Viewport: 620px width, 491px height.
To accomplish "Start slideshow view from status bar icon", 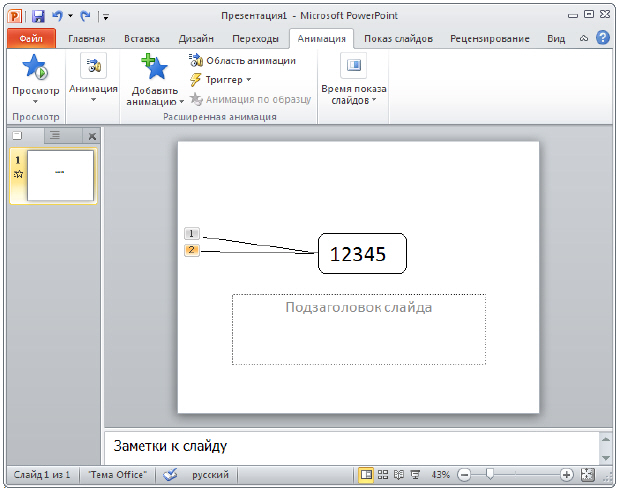I will 415,474.
